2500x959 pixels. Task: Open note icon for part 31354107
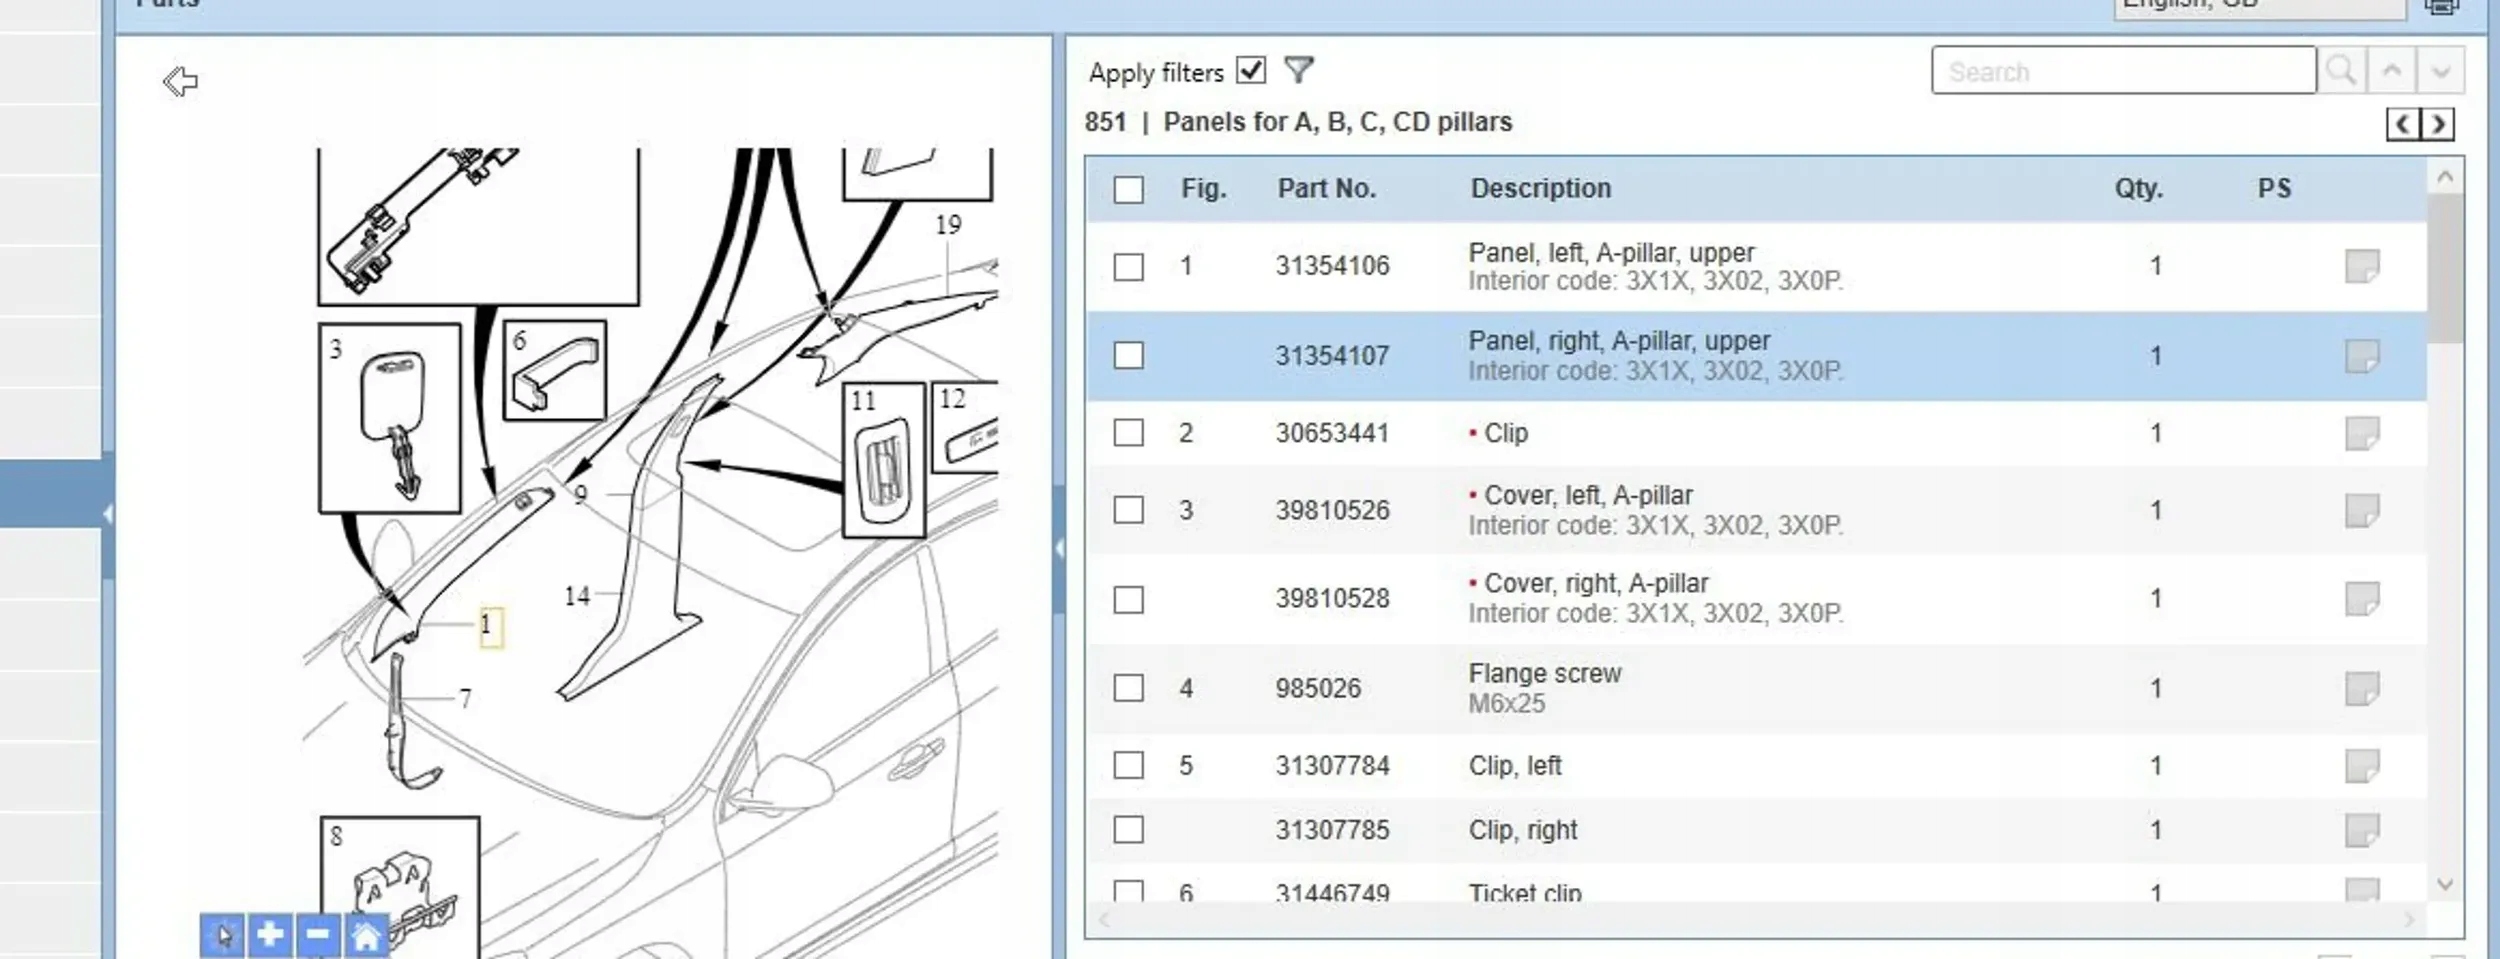(2362, 356)
